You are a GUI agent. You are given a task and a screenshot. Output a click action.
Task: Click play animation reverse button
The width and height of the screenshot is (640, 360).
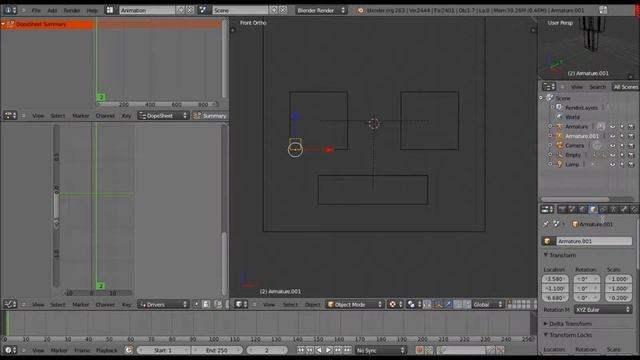(x=319, y=350)
